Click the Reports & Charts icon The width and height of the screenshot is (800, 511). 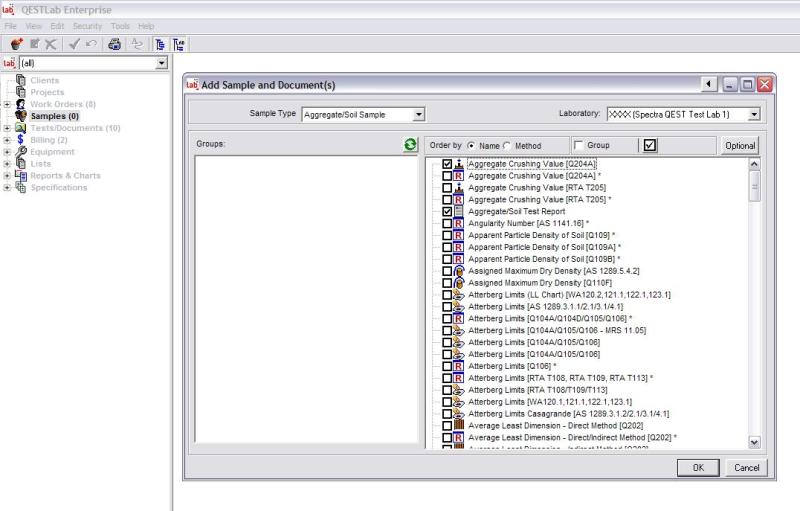[x=21, y=176]
